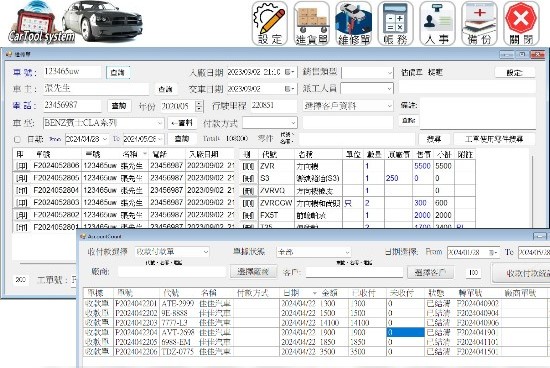
Task: Open the 設定 settings icon with pencil
Action: (269, 24)
